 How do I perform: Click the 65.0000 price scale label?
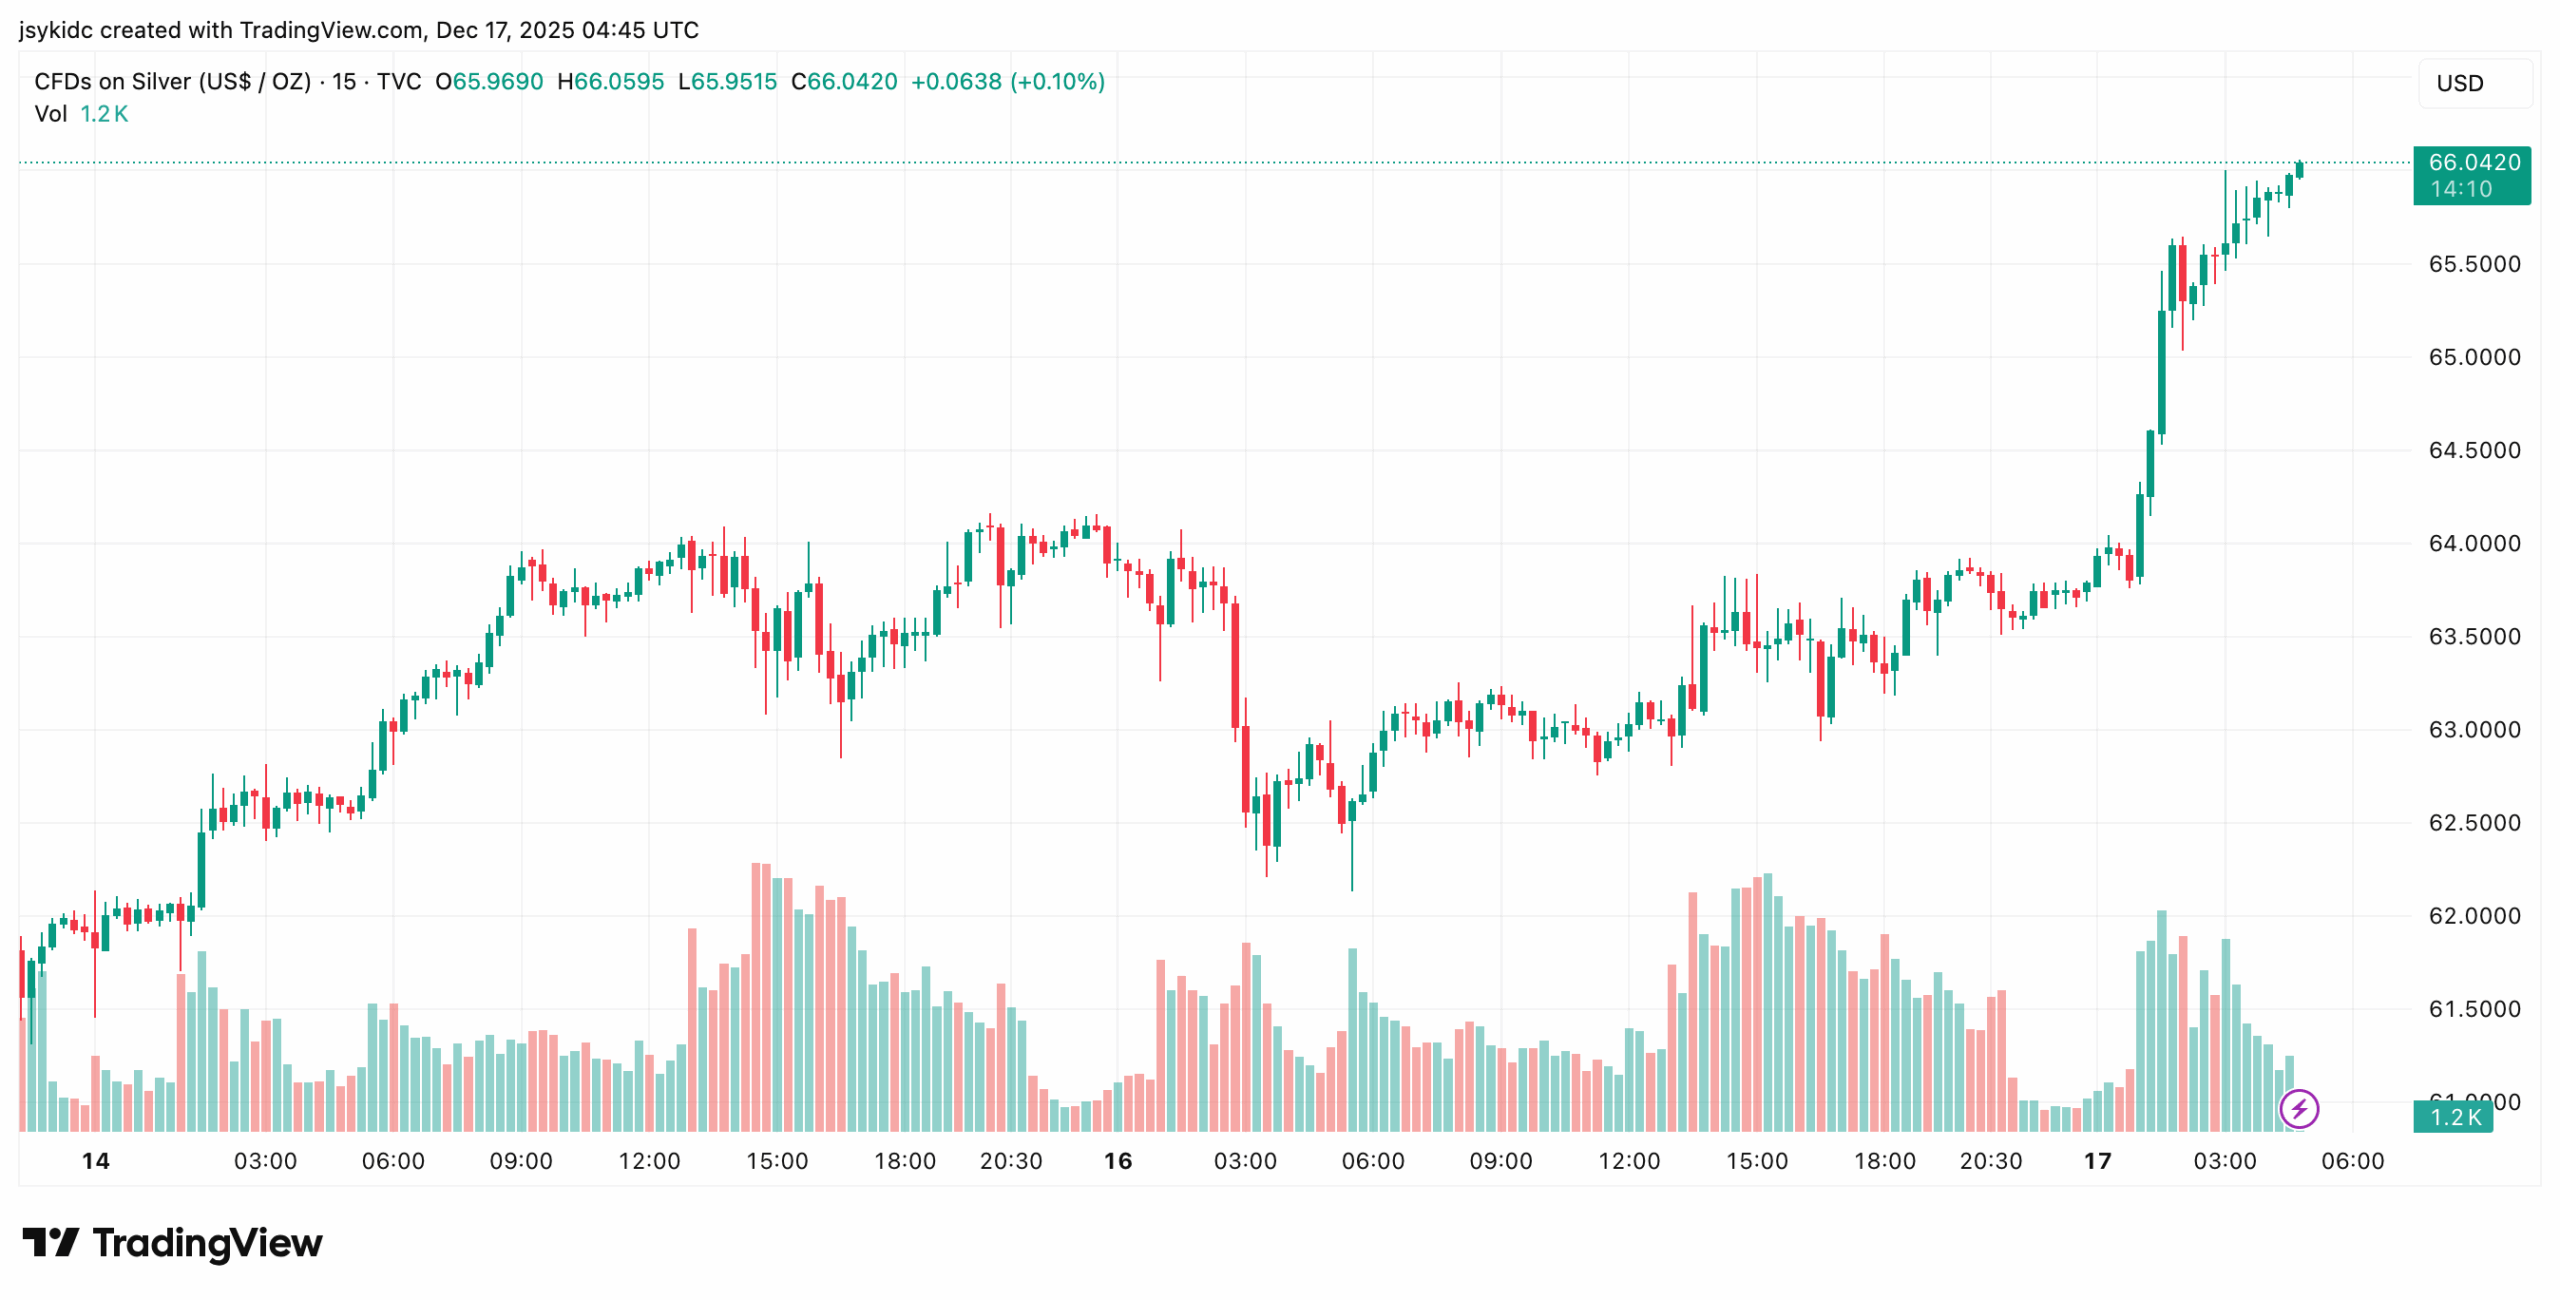click(2473, 358)
